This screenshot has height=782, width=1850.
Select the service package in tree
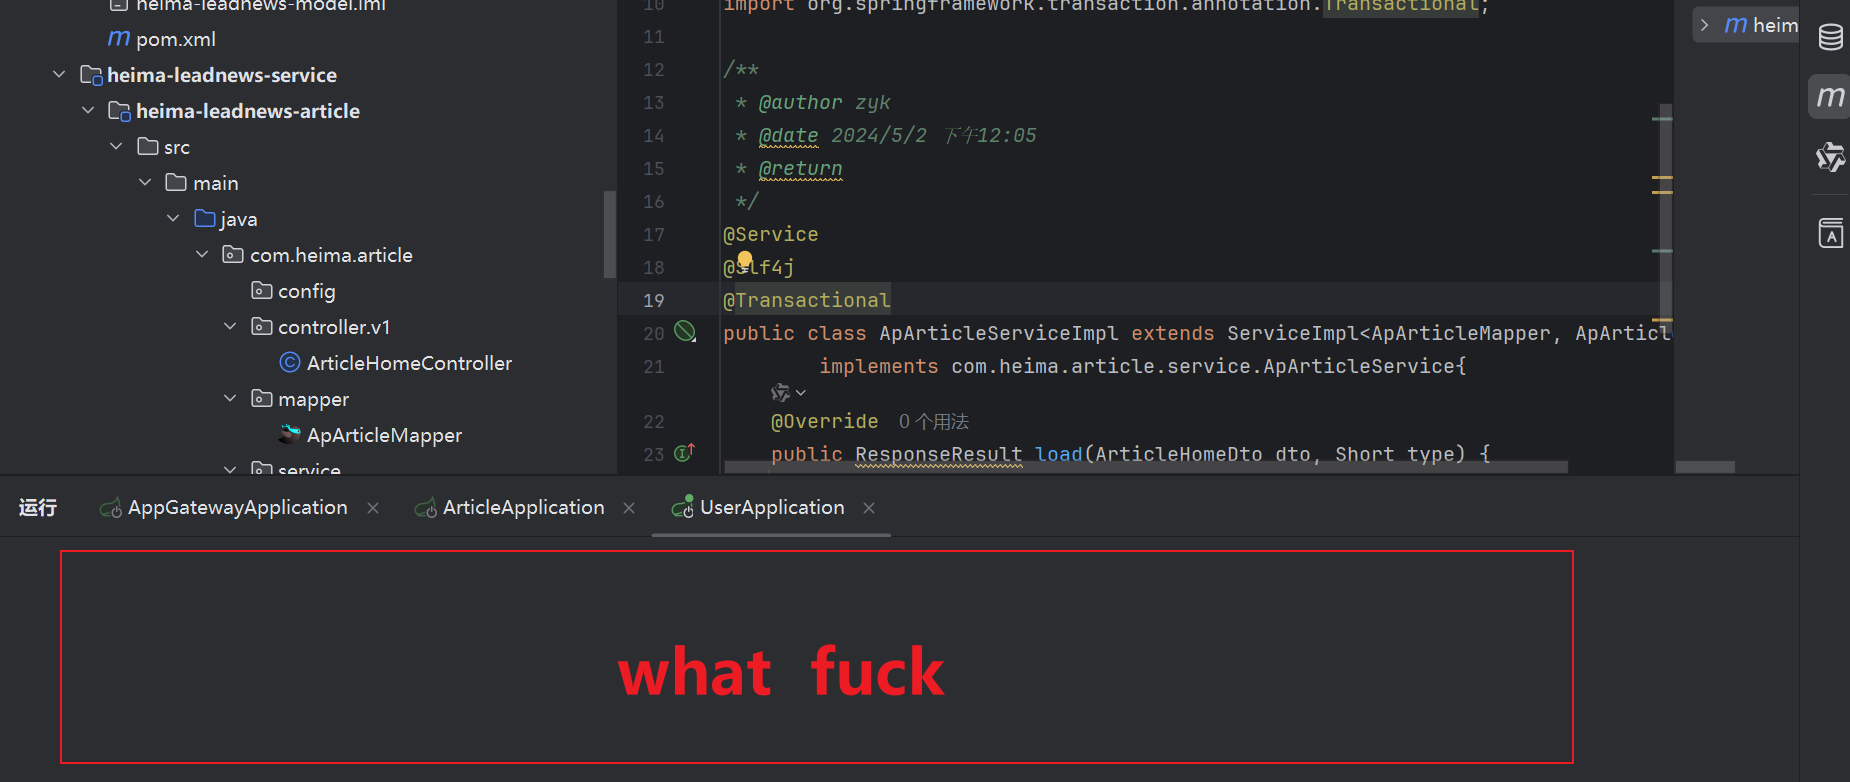click(296, 468)
